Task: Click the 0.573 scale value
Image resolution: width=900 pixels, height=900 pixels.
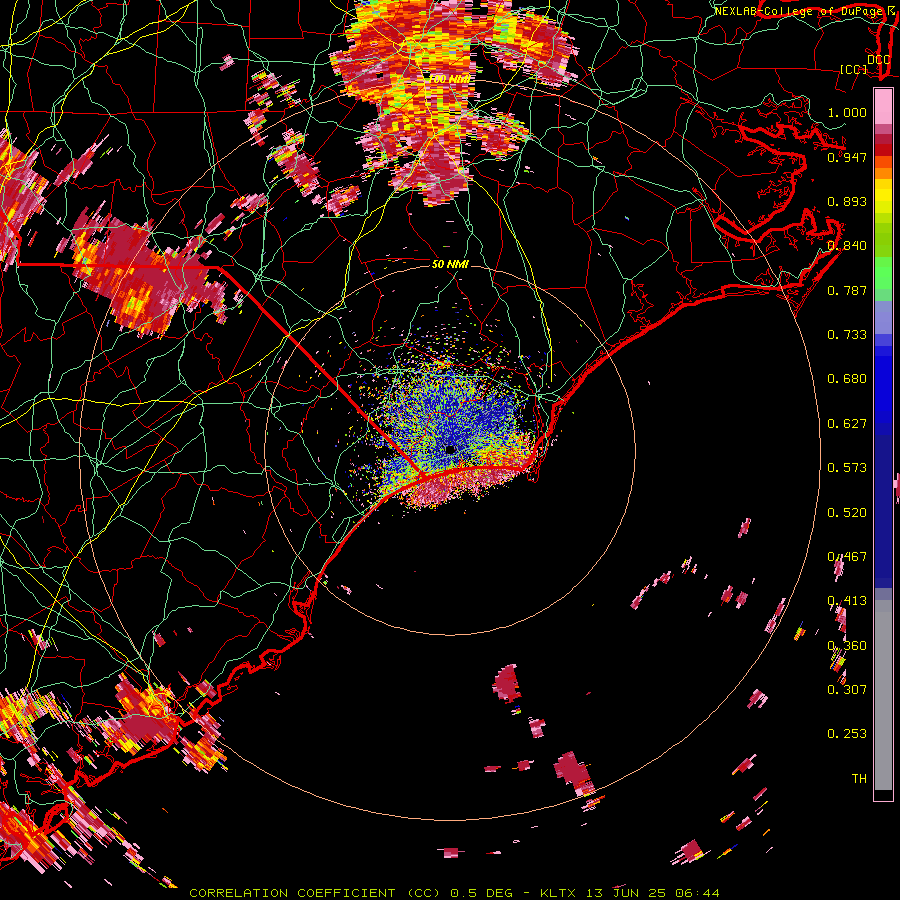Action: pos(847,468)
